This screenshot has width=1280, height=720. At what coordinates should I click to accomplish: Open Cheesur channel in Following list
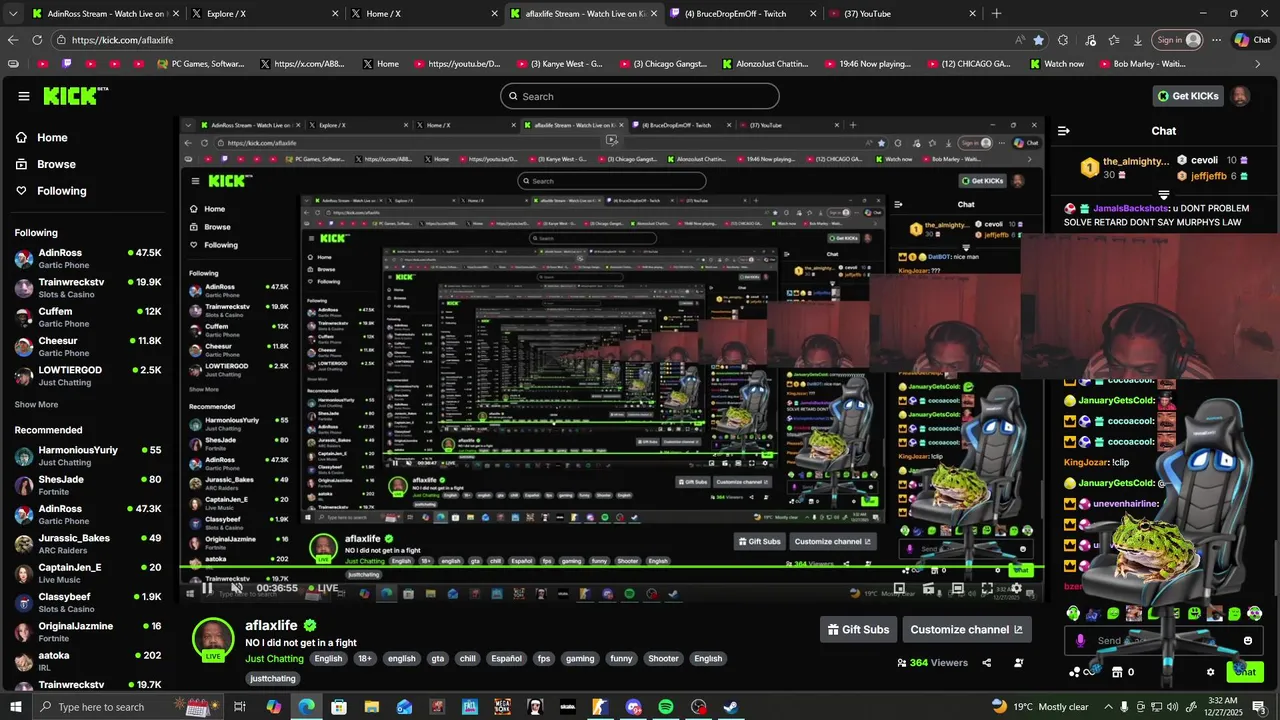click(x=88, y=346)
